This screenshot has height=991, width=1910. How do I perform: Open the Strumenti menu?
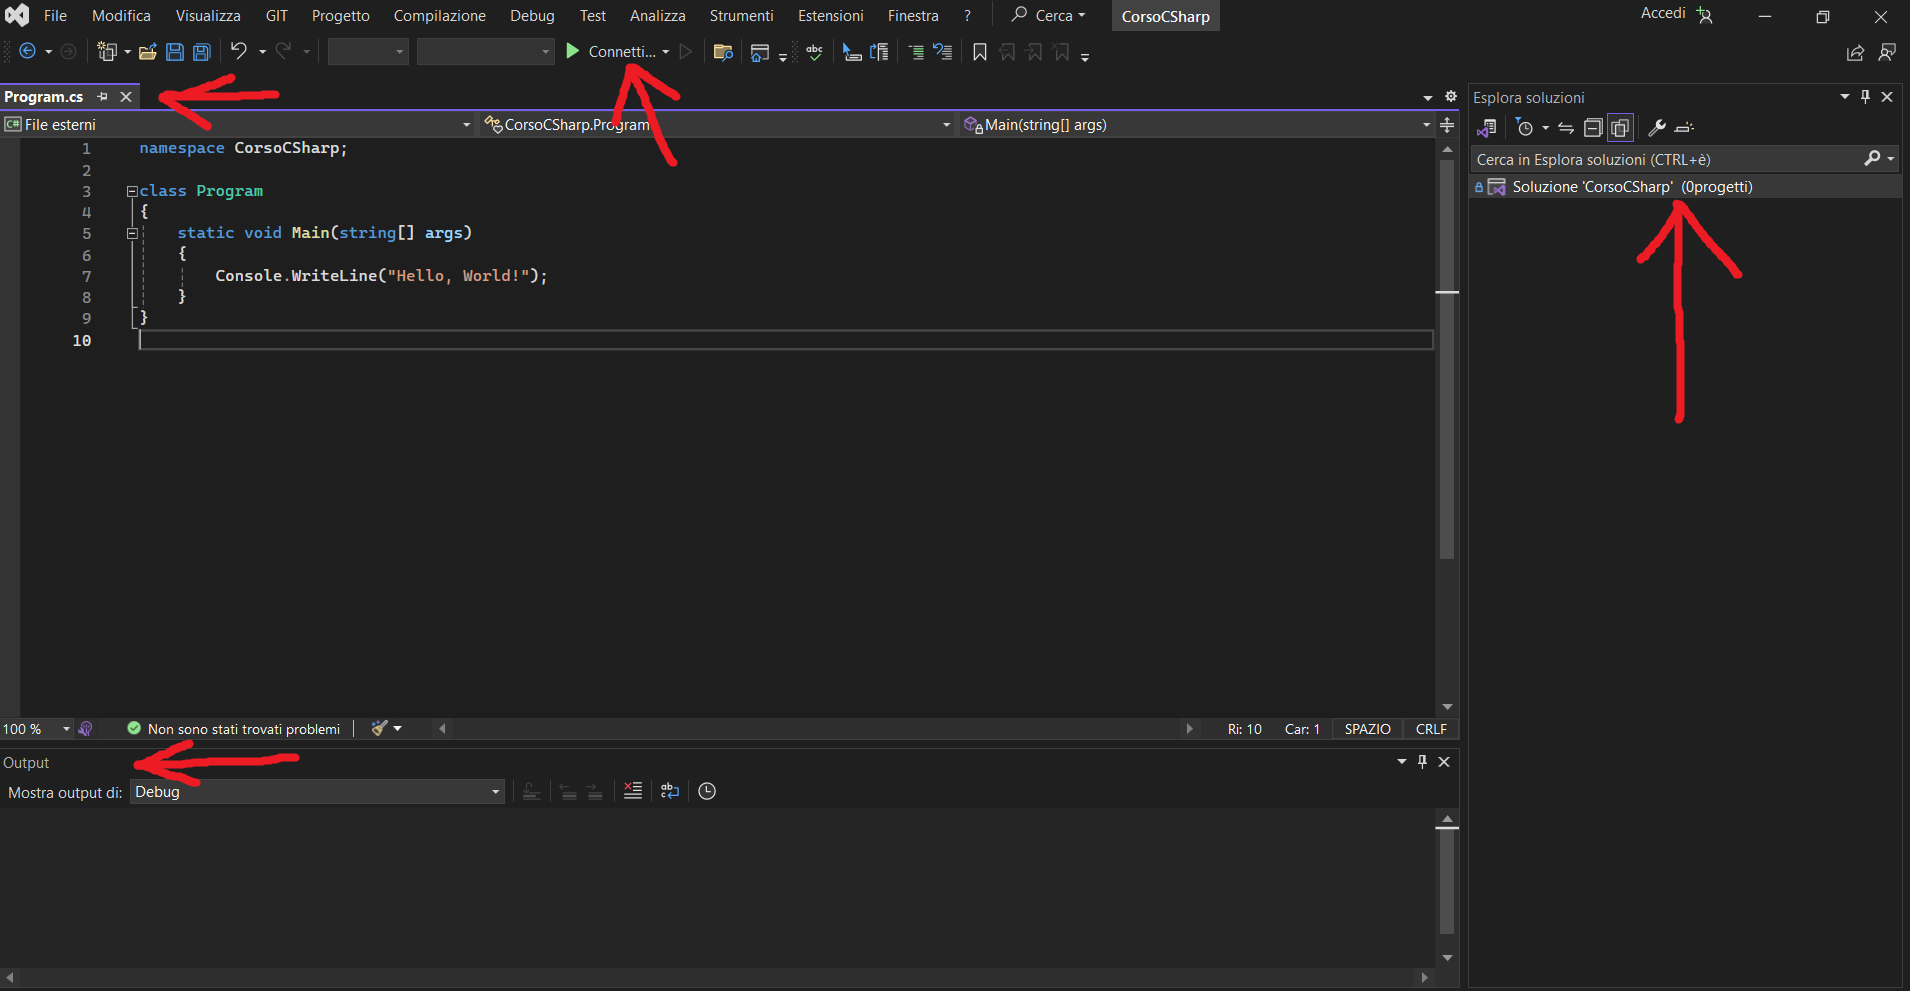pyautogui.click(x=741, y=16)
